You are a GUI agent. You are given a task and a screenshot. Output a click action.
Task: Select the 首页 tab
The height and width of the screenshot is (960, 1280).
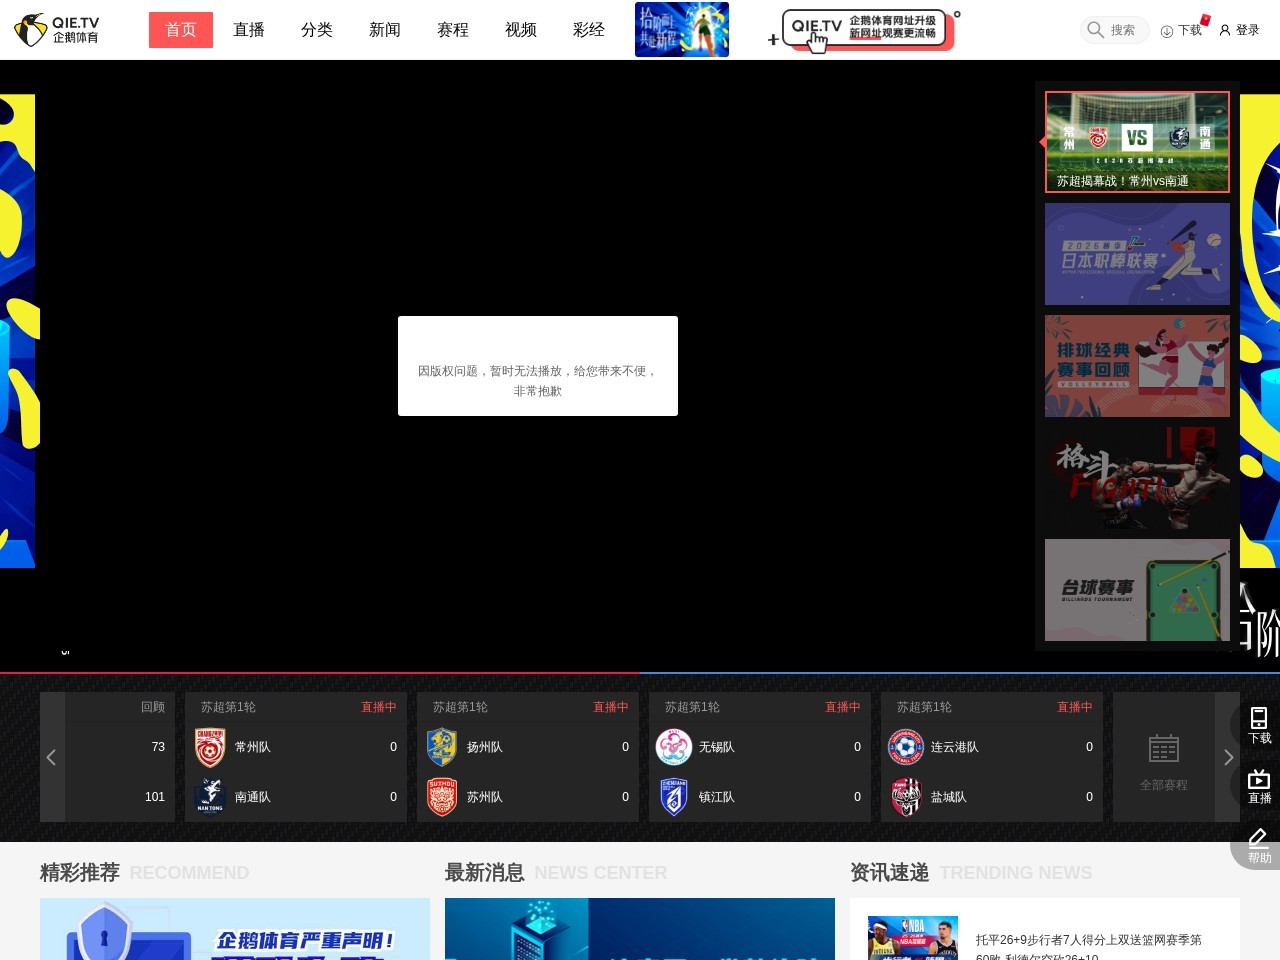point(181,30)
